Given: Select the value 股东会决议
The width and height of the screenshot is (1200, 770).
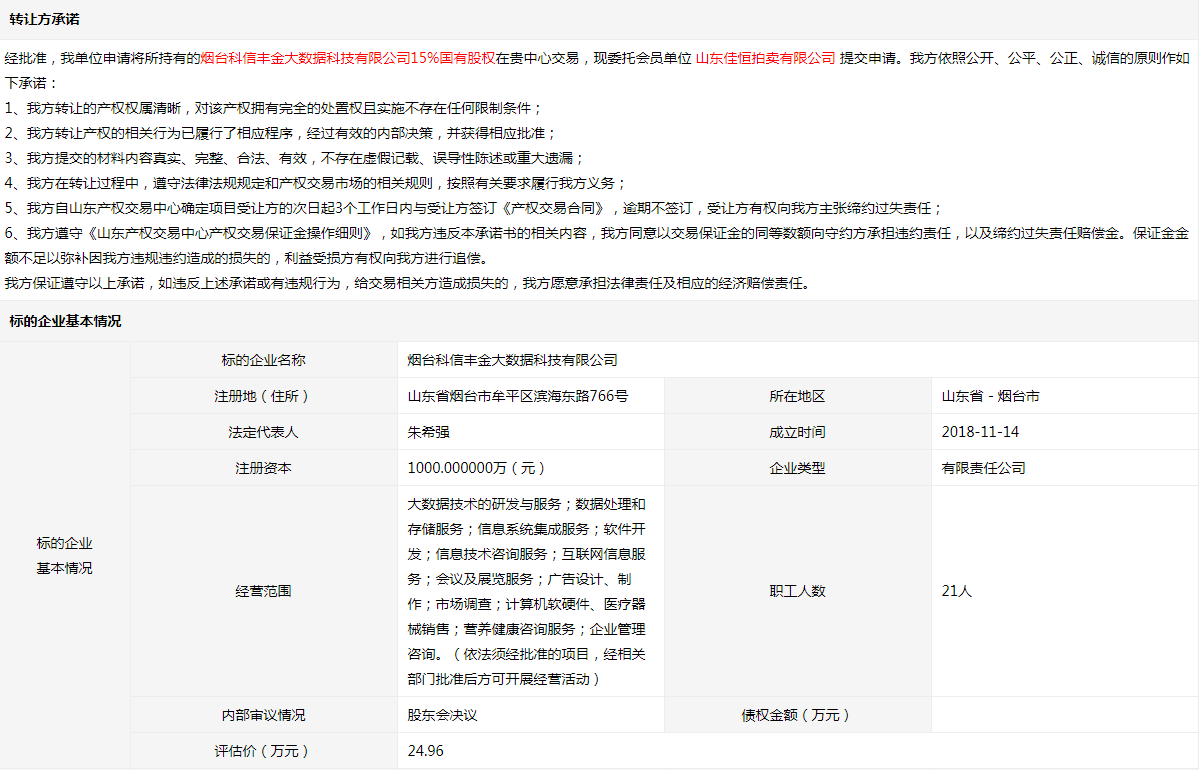Looking at the screenshot, I should pos(442,715).
